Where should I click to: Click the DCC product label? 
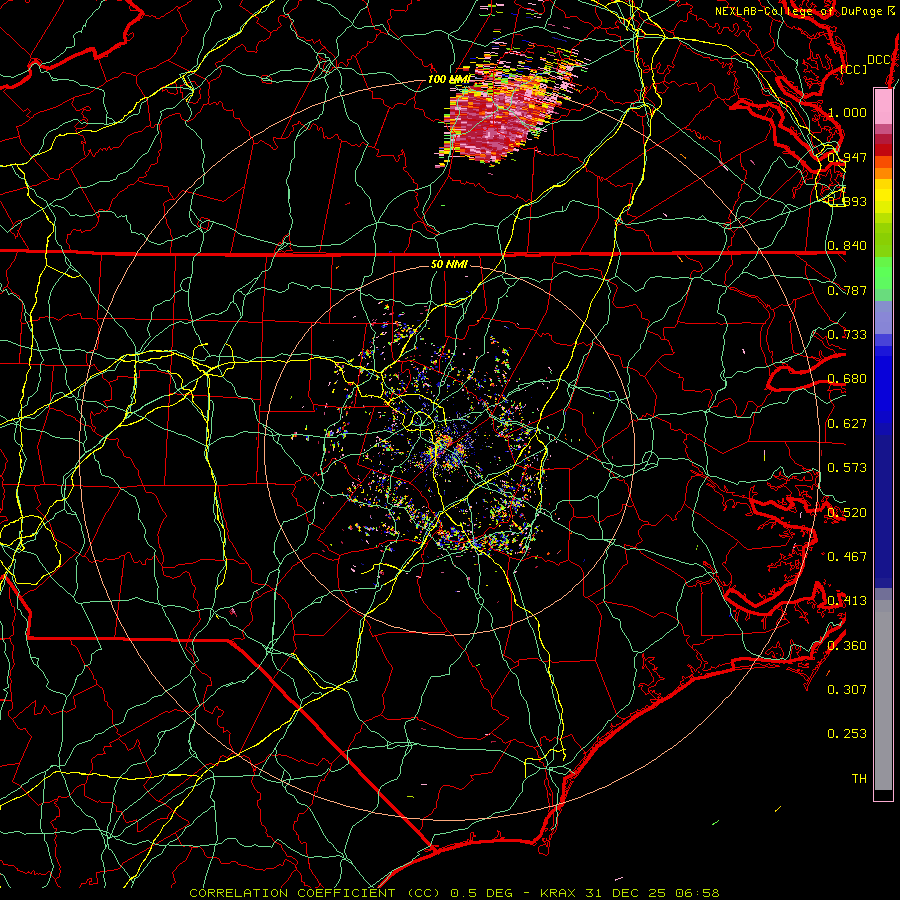(x=878, y=60)
